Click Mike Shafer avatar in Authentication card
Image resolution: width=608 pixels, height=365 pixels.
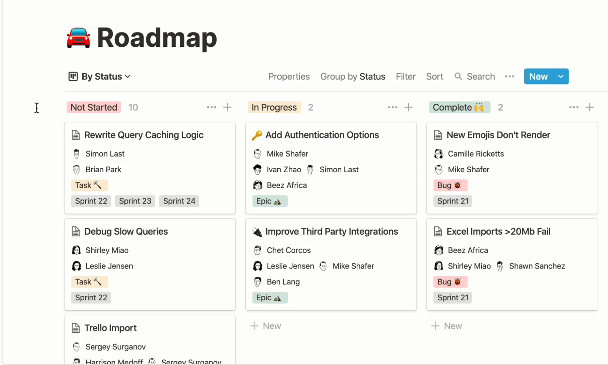click(x=257, y=154)
